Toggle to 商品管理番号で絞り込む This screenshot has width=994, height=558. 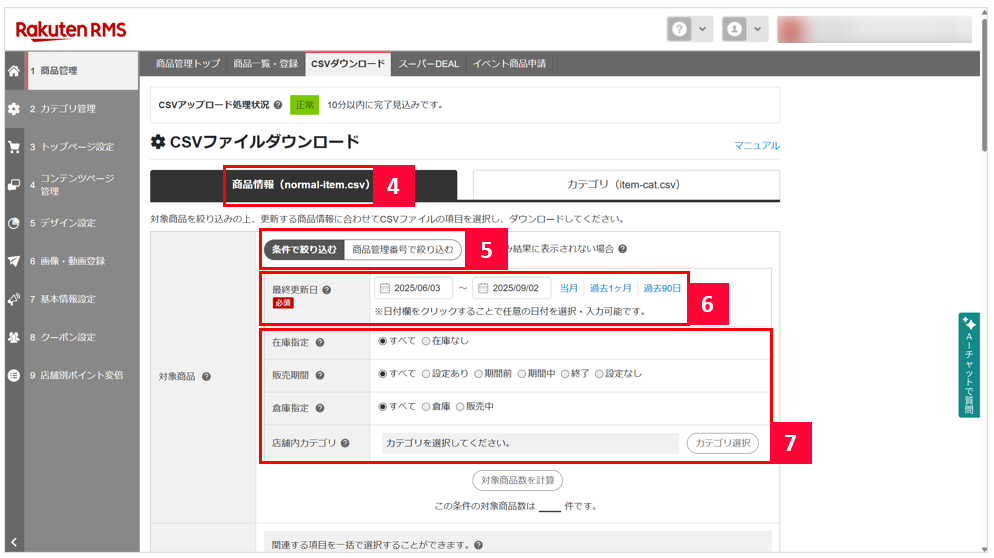point(403,249)
